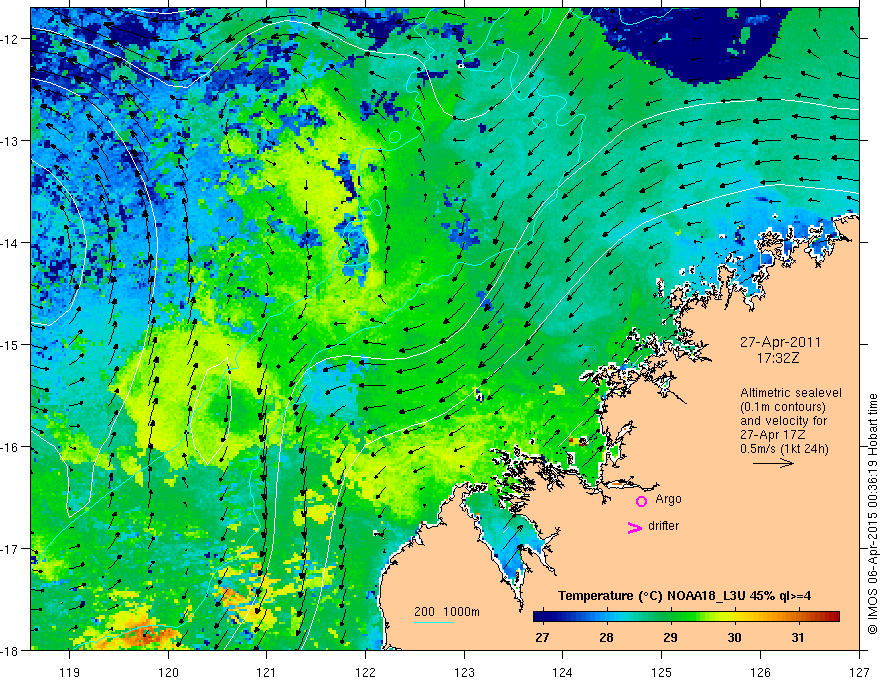
Task: Click the longitude label 126
Action: point(760,672)
